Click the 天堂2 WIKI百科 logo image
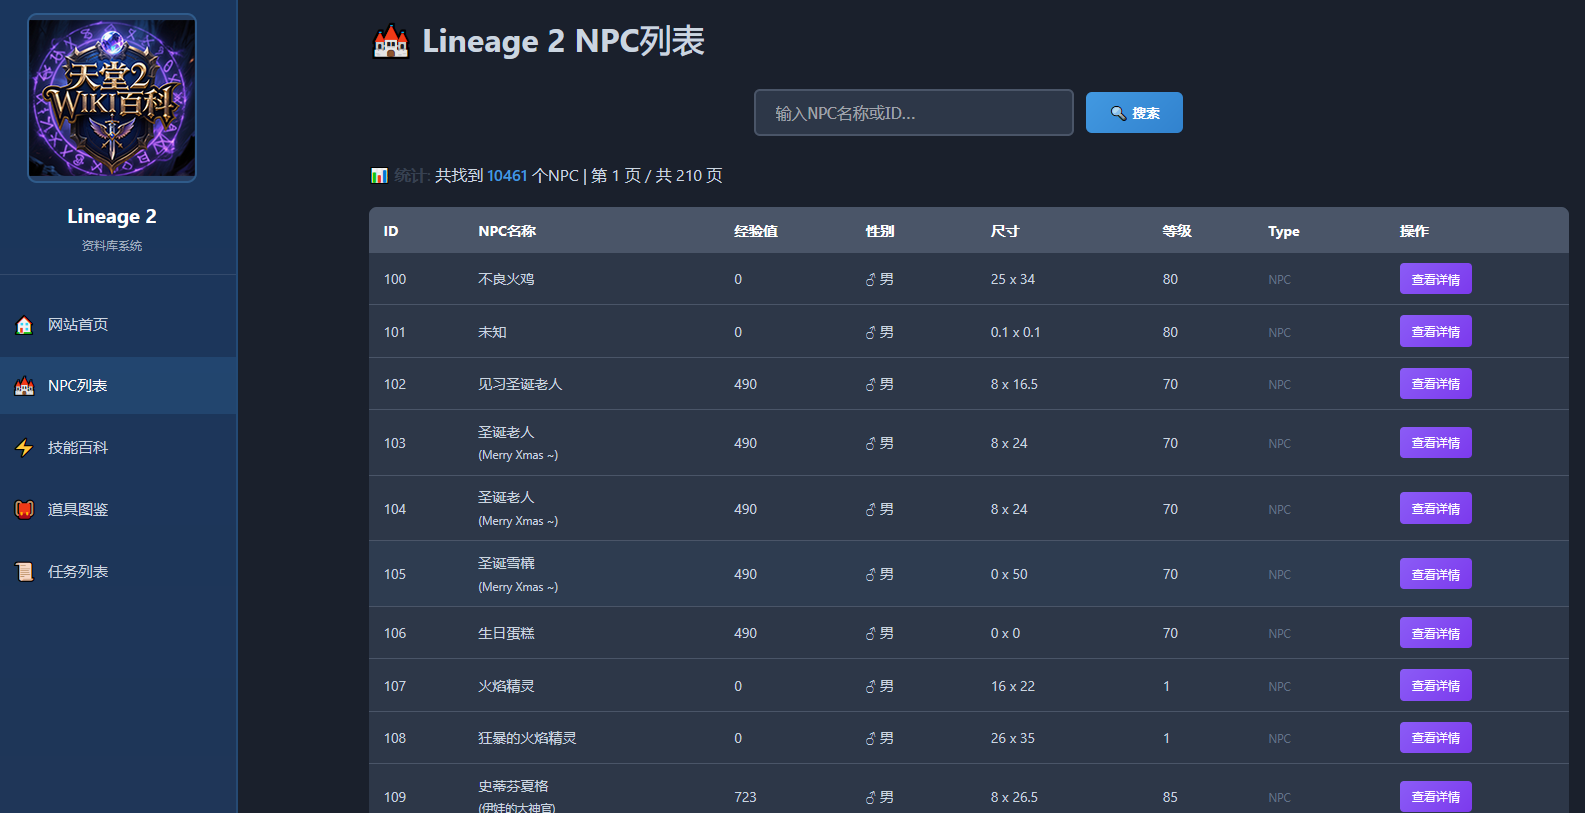The image size is (1585, 813). [x=112, y=98]
